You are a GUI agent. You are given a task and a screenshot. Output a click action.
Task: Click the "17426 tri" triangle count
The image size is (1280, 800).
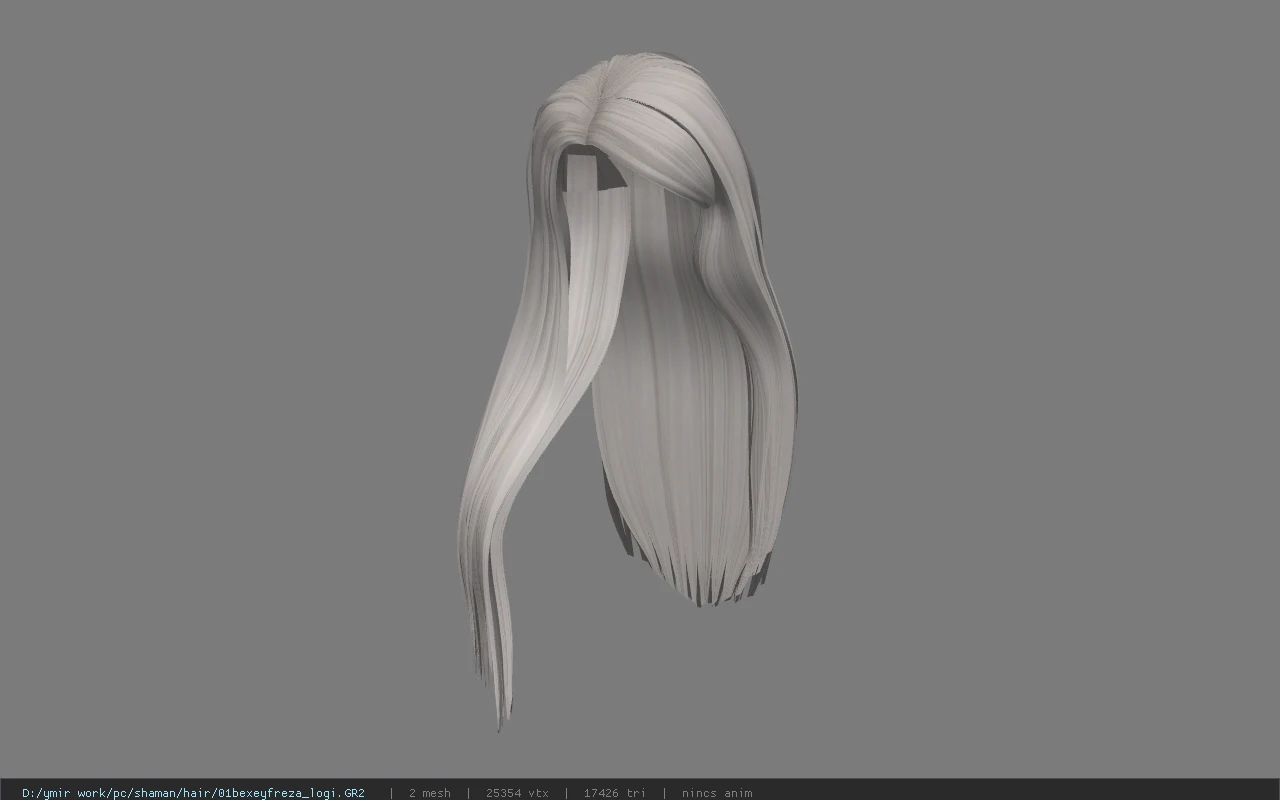615,793
